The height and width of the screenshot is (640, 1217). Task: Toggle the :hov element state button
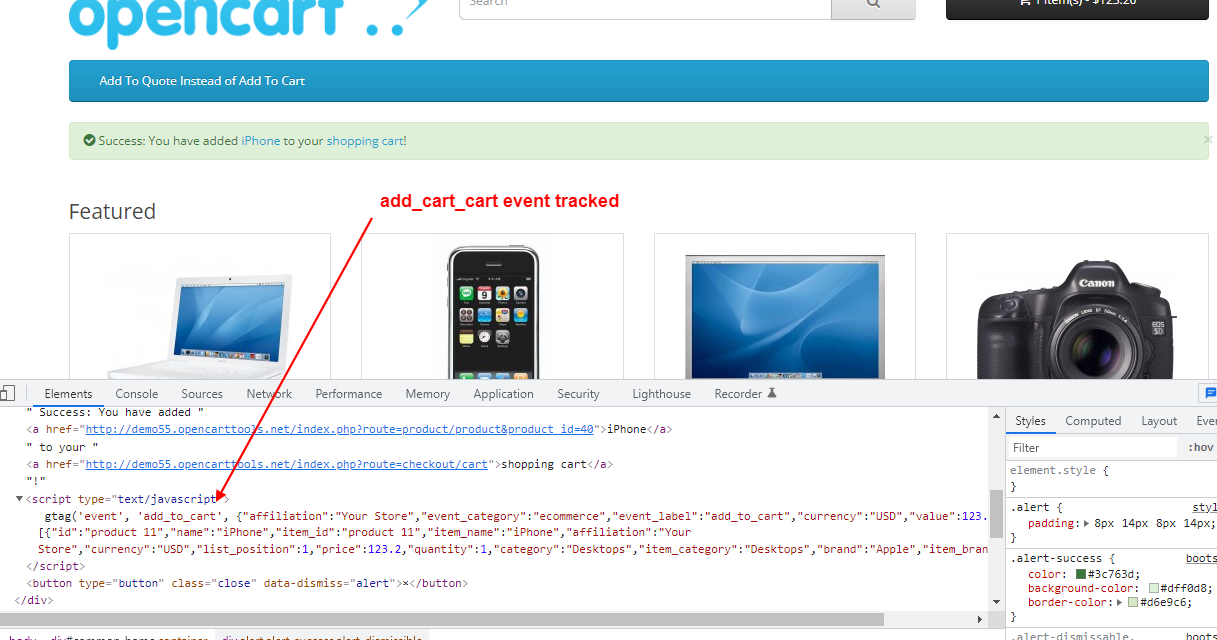tap(1200, 448)
